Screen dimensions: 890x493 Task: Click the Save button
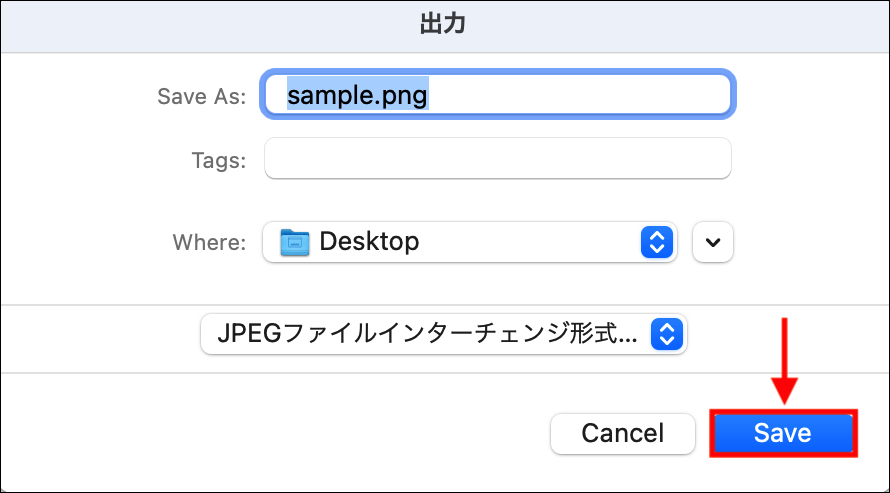783,433
